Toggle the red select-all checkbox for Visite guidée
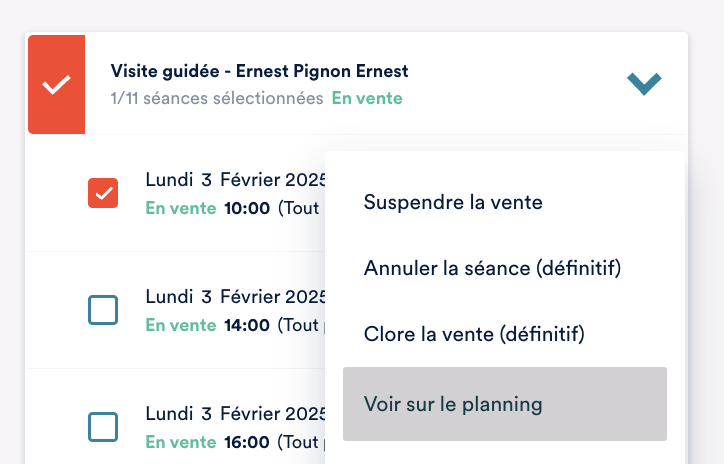Image resolution: width=724 pixels, height=464 pixels. [56, 84]
